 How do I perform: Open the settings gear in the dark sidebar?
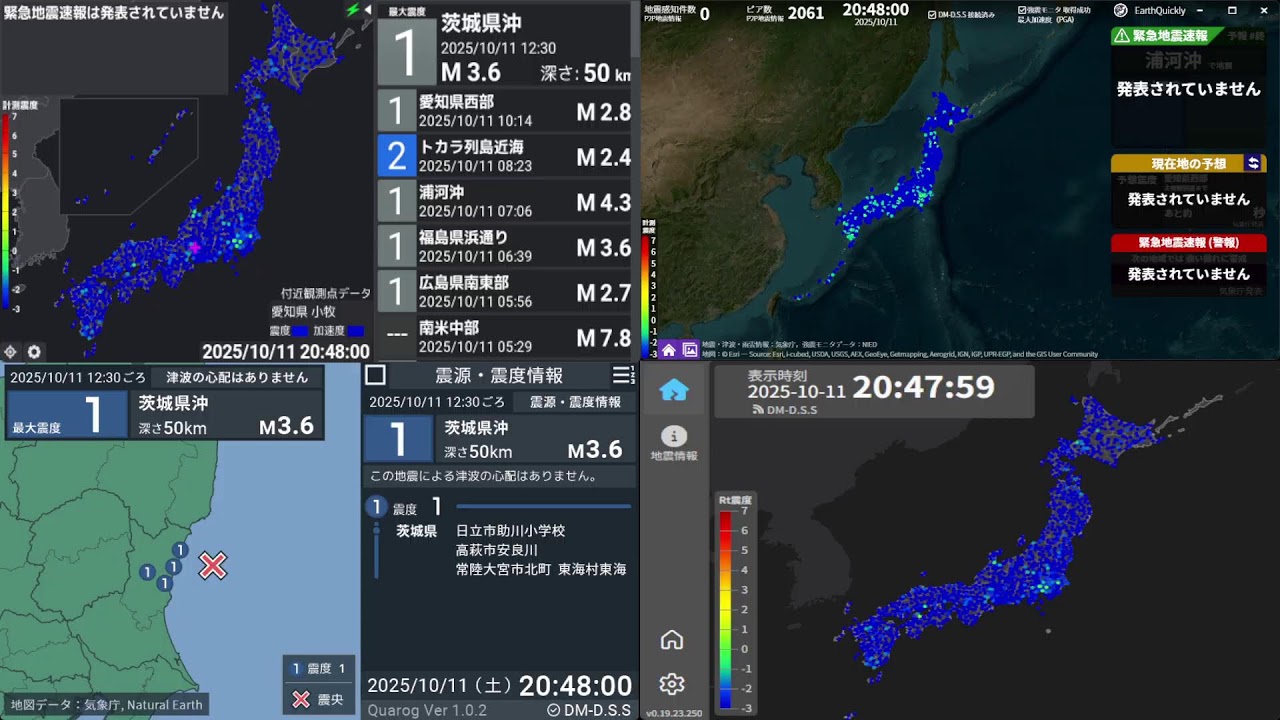click(x=672, y=684)
